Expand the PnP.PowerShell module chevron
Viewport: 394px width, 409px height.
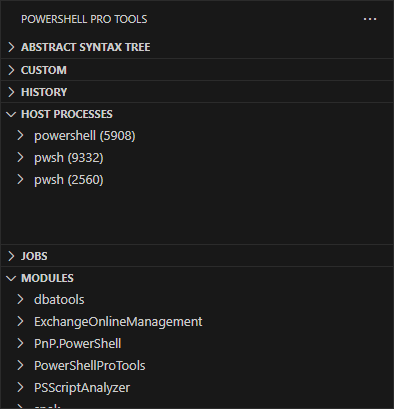pos(20,343)
